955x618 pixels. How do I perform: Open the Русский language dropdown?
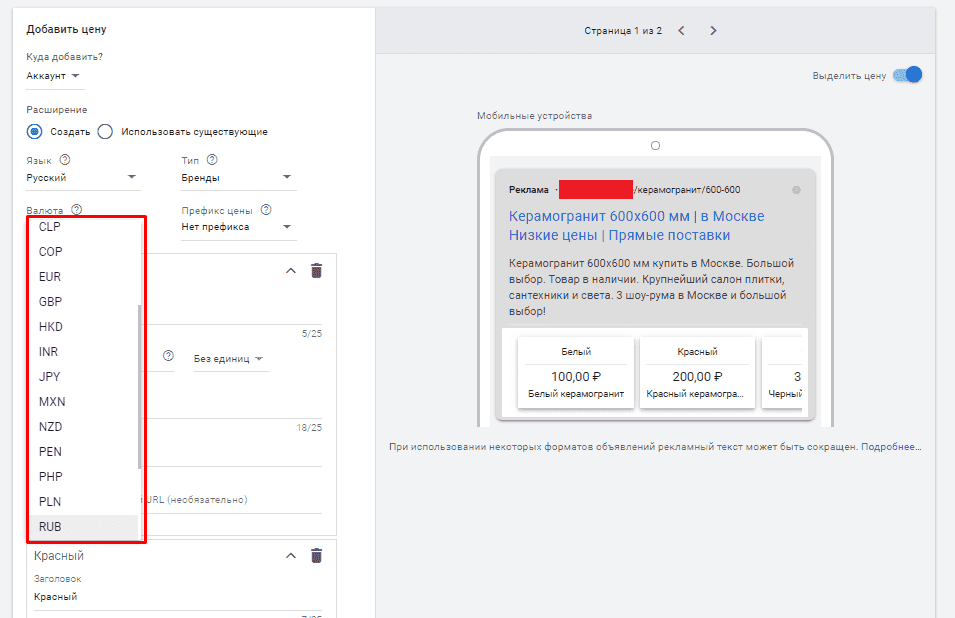[83, 178]
